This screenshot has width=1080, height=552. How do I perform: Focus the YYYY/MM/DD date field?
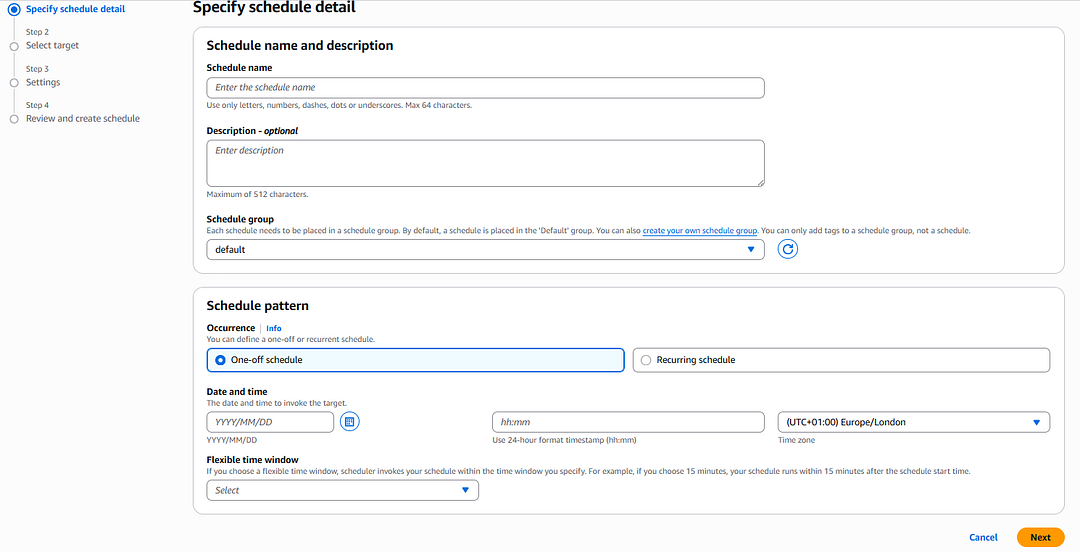tap(270, 422)
